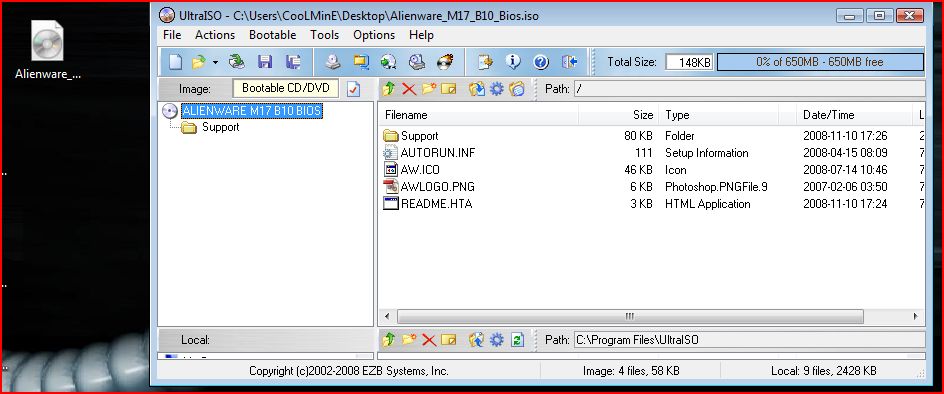Click the 0% of 650MB capacity bar
This screenshot has height=394, width=944.
click(x=820, y=62)
